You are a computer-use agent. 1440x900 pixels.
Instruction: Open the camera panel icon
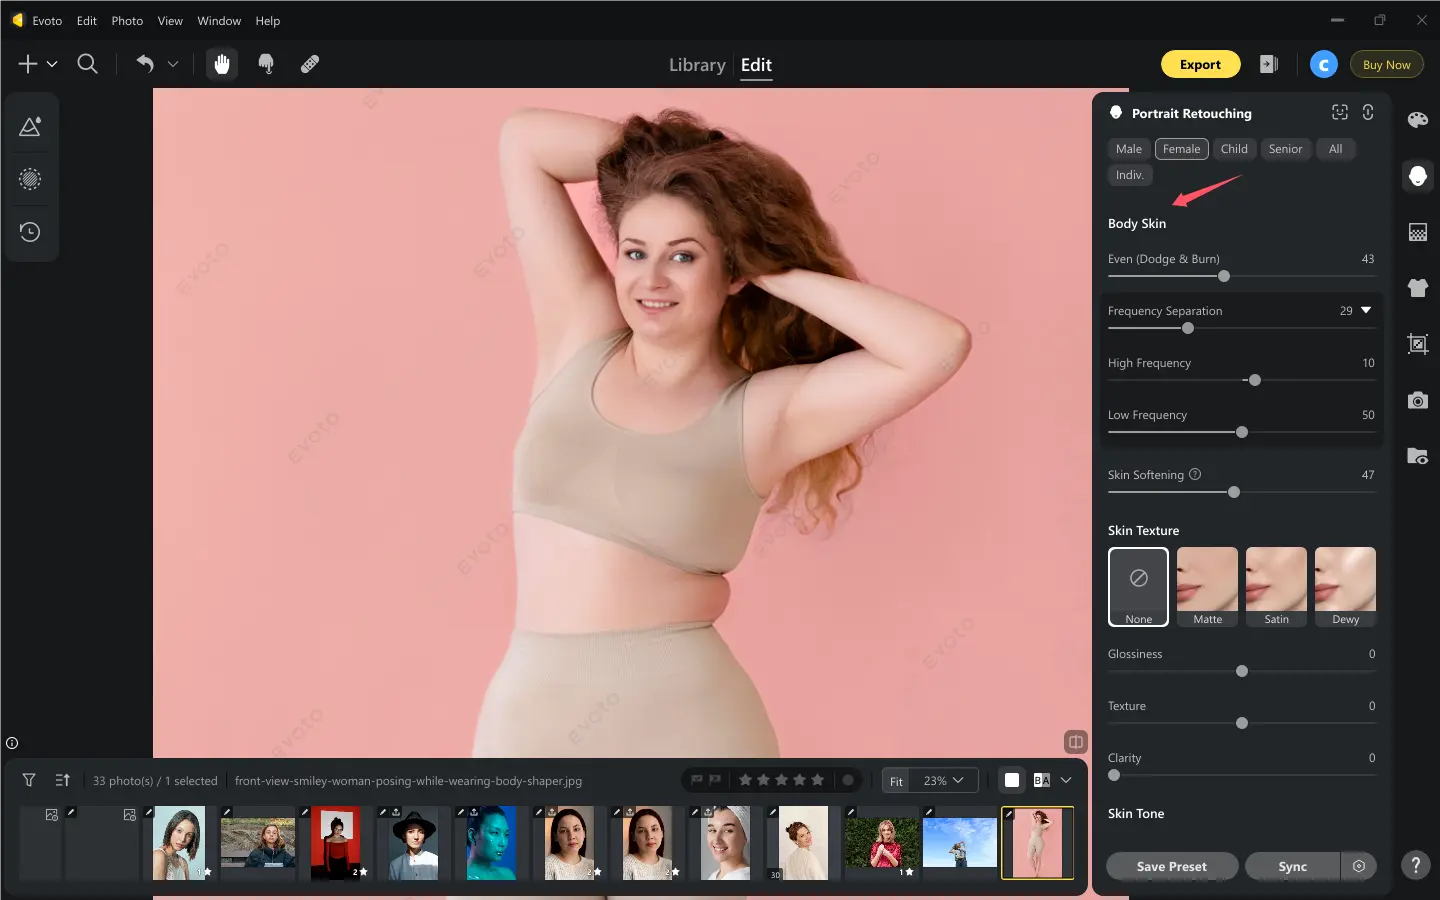point(1417,400)
